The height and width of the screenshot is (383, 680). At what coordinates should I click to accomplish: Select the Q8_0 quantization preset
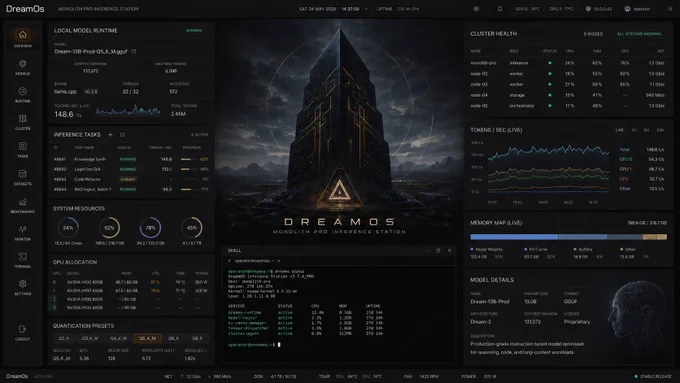click(x=197, y=338)
